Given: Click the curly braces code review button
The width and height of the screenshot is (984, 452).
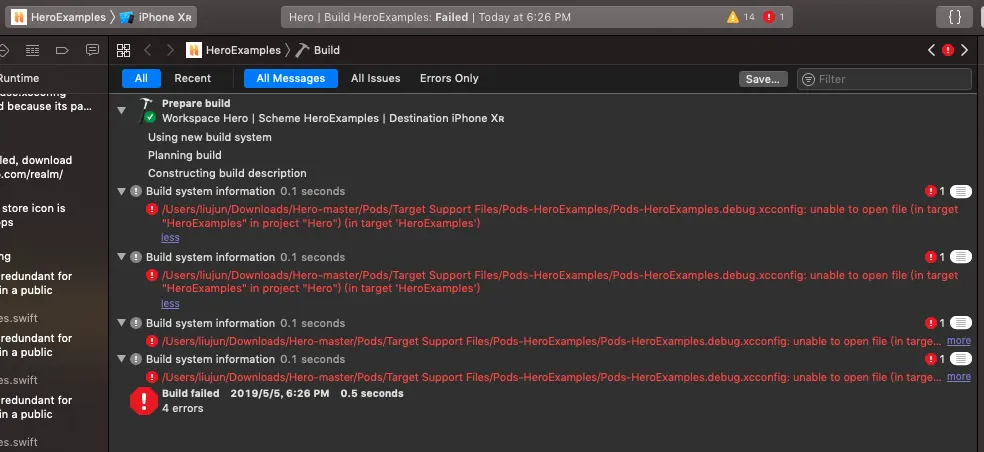Looking at the screenshot, I should click(955, 17).
